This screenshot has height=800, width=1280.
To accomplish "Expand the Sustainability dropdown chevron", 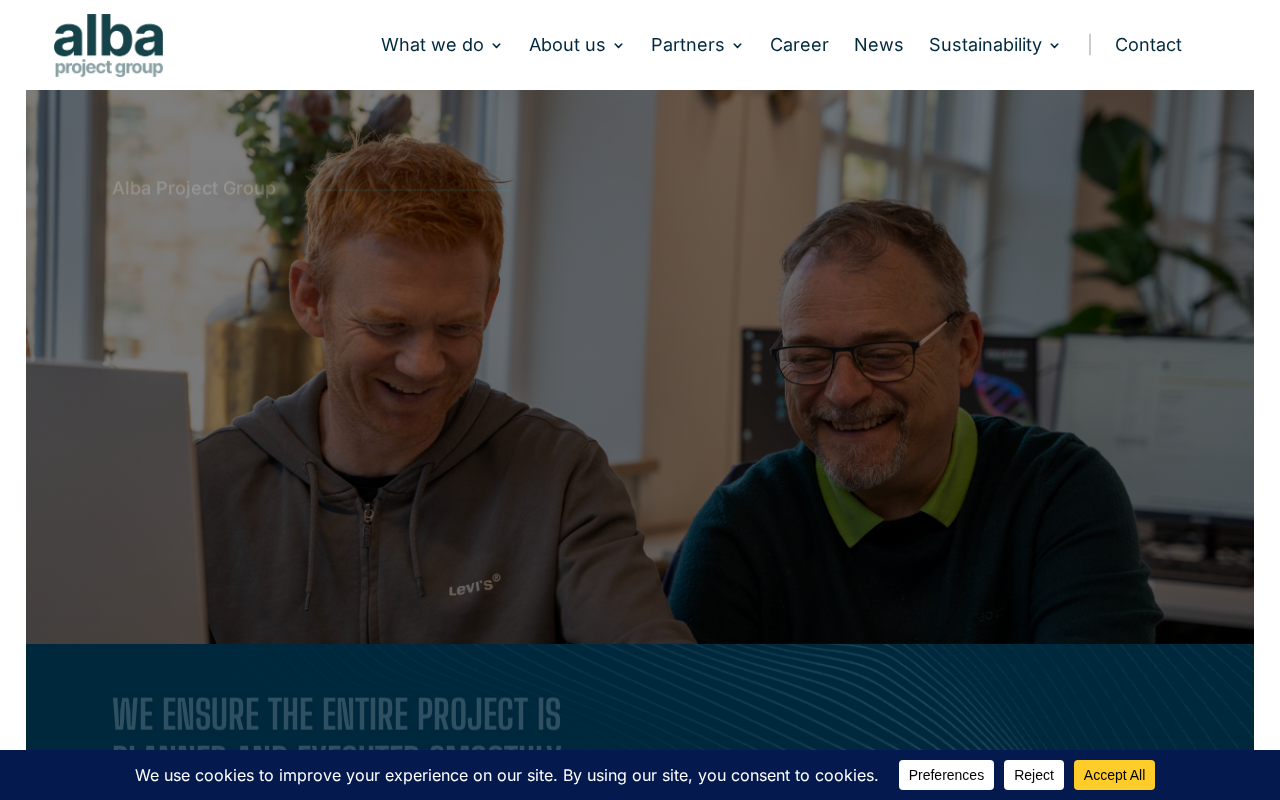I will (x=1054, y=46).
